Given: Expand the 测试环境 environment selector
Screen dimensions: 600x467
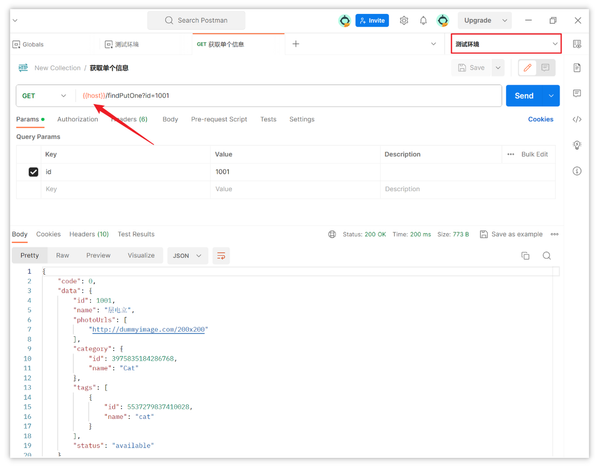Looking at the screenshot, I should [x=505, y=44].
